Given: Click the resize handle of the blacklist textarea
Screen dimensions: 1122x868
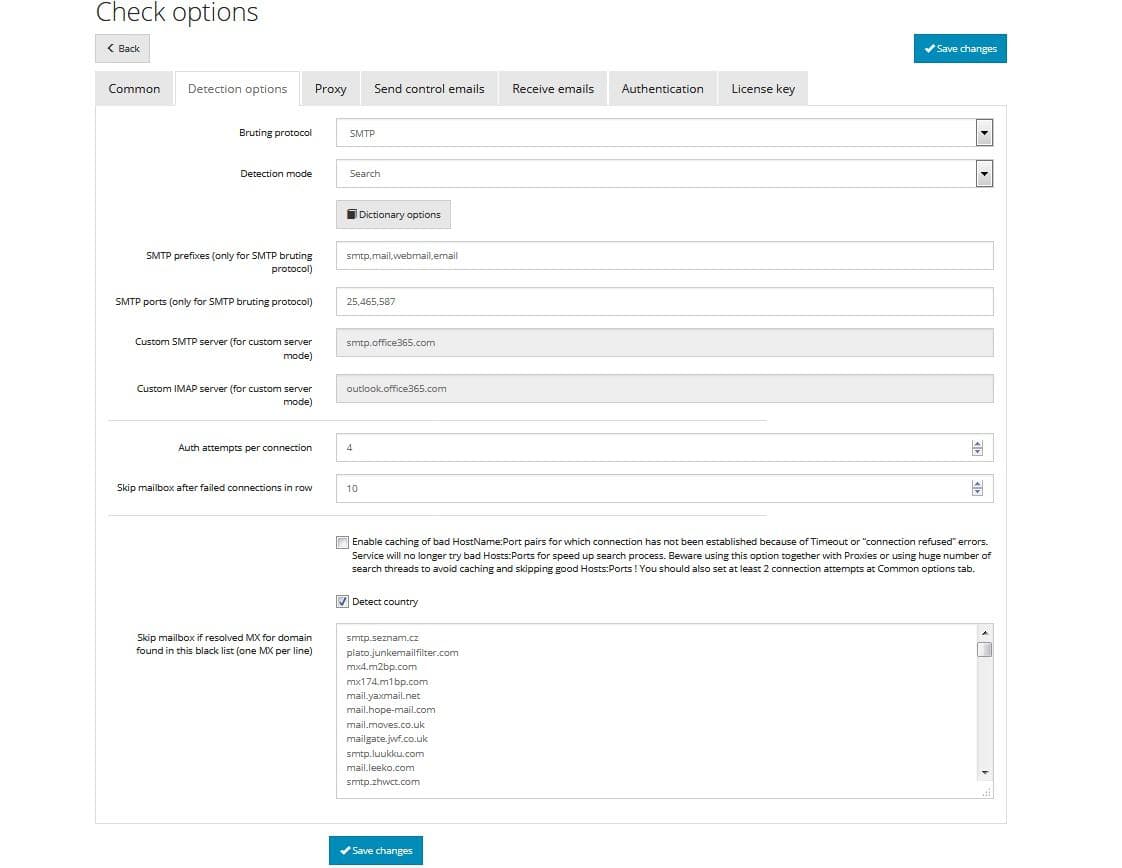Looking at the screenshot, I should pyautogui.click(x=986, y=790).
